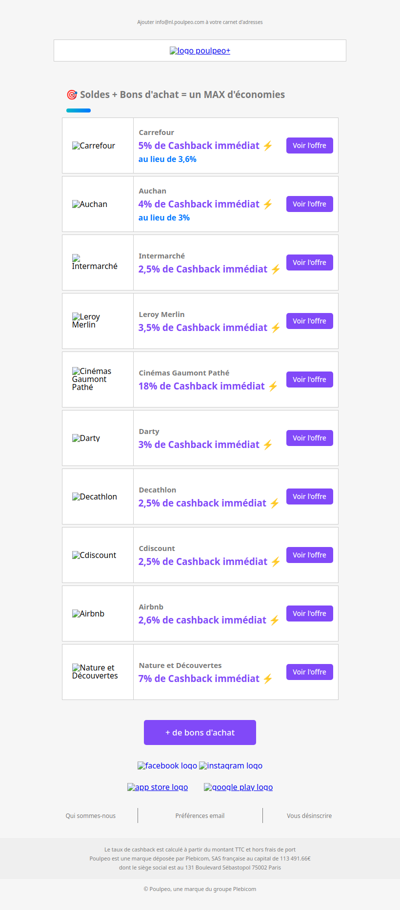400x910 pixels.
Task: Click the Decathlon brand image
Action: point(95,497)
